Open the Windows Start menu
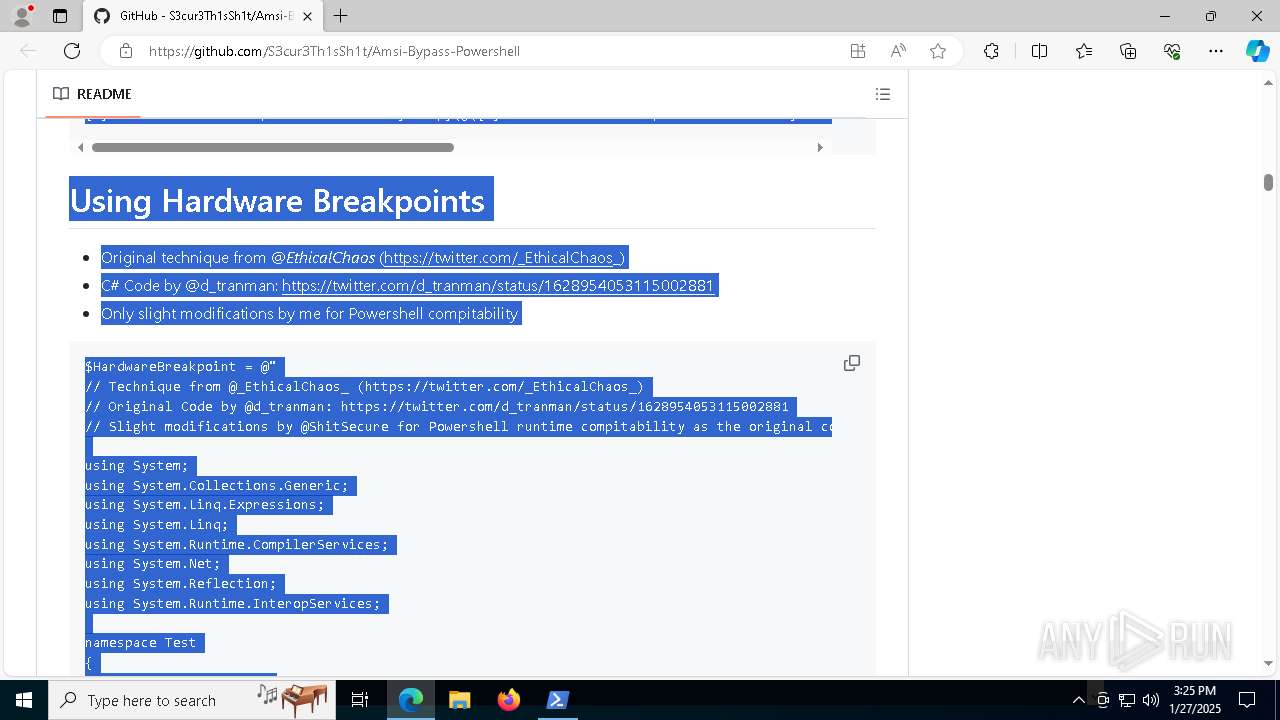 coord(24,700)
